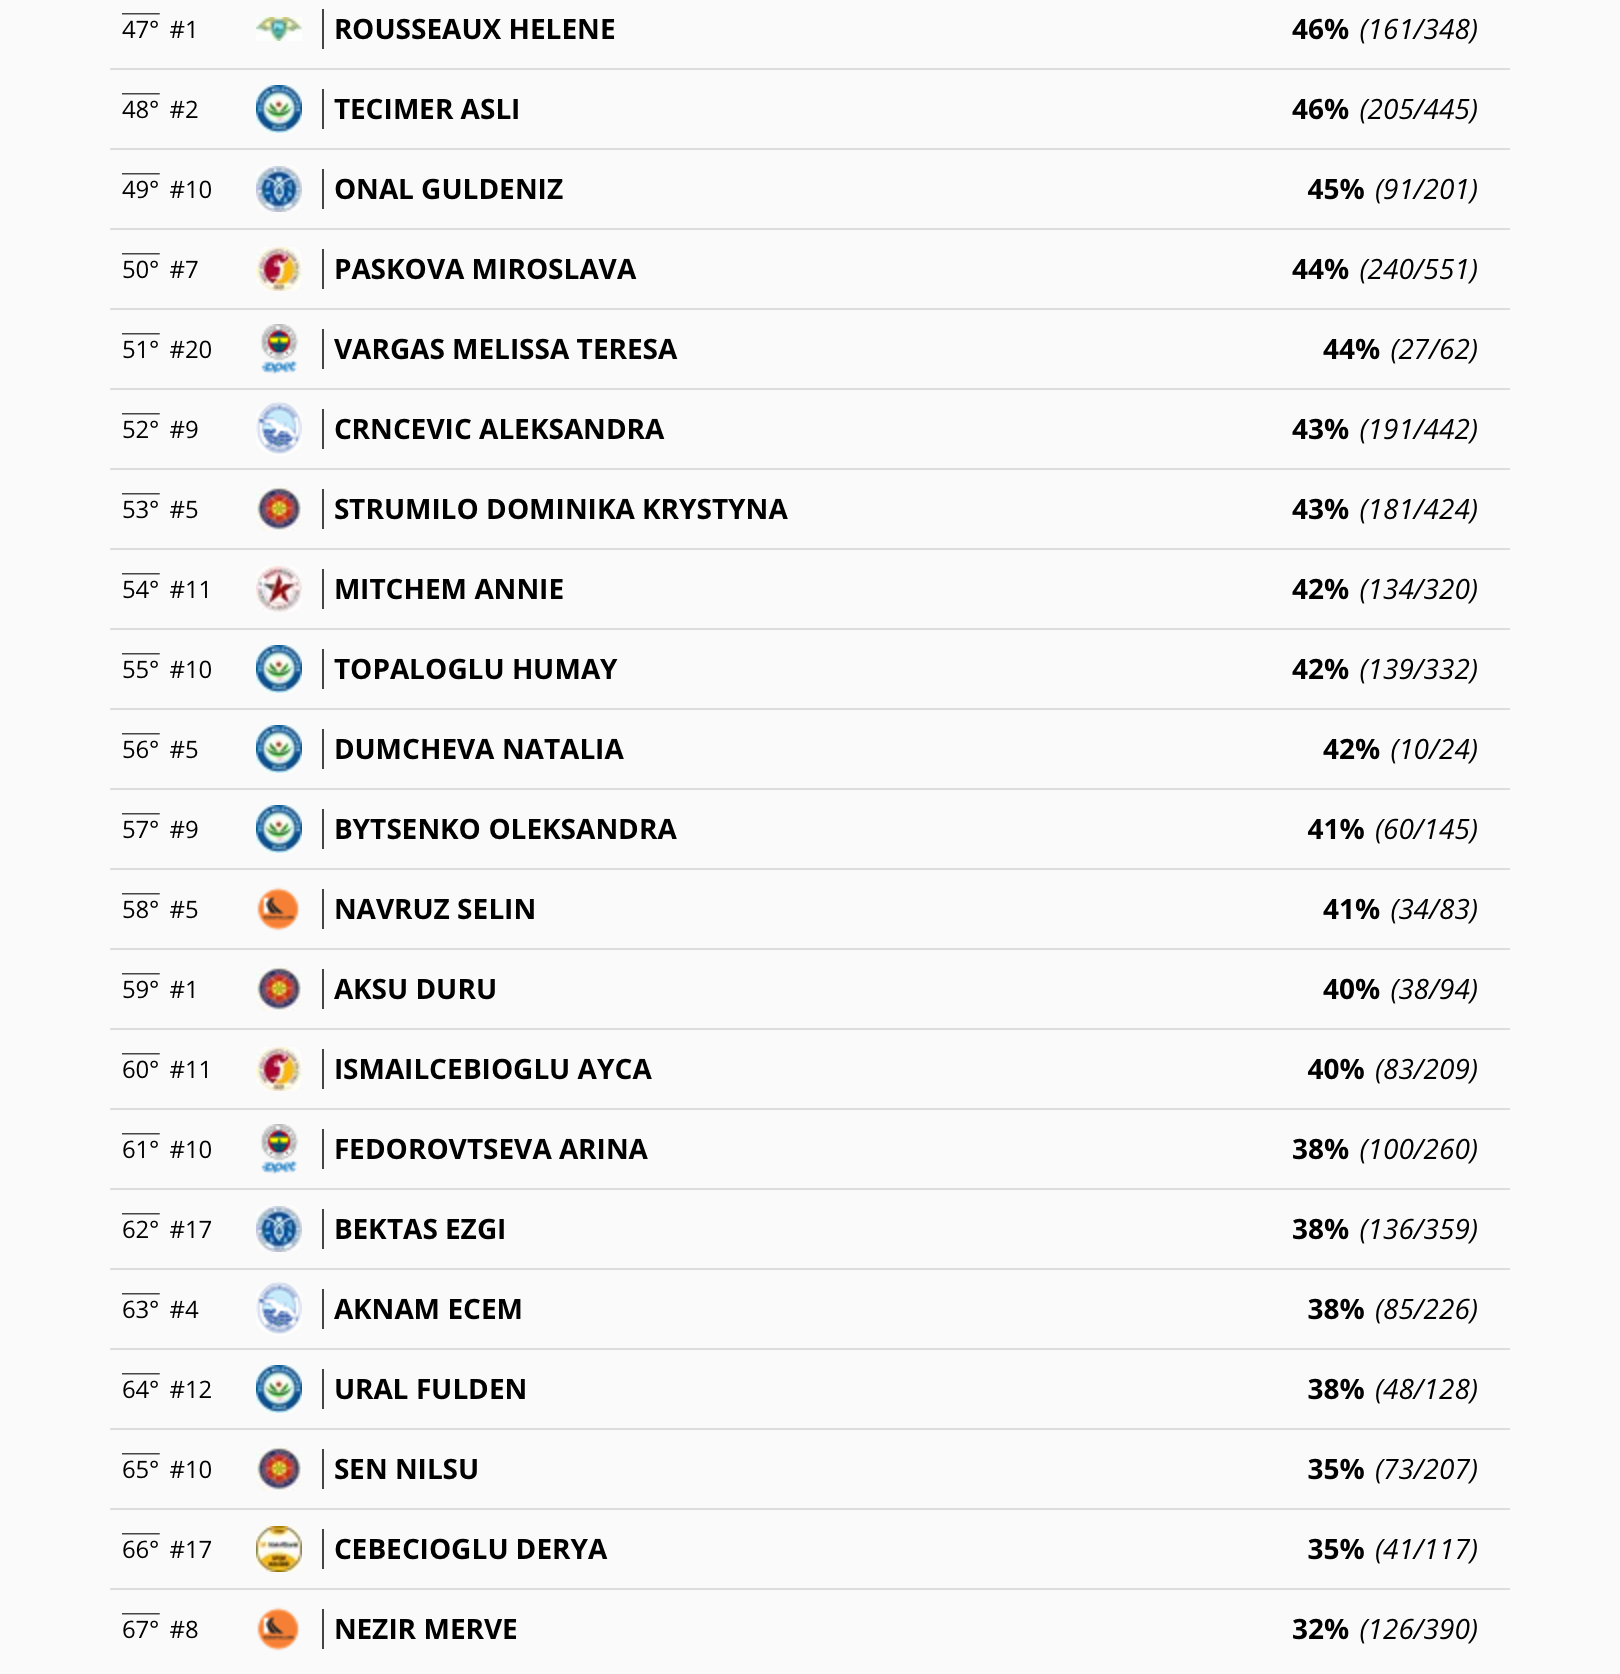Viewport: 1620px width, 1674px height.
Task: Click the star logo beside MITCHEM ANNIE
Action: [279, 589]
